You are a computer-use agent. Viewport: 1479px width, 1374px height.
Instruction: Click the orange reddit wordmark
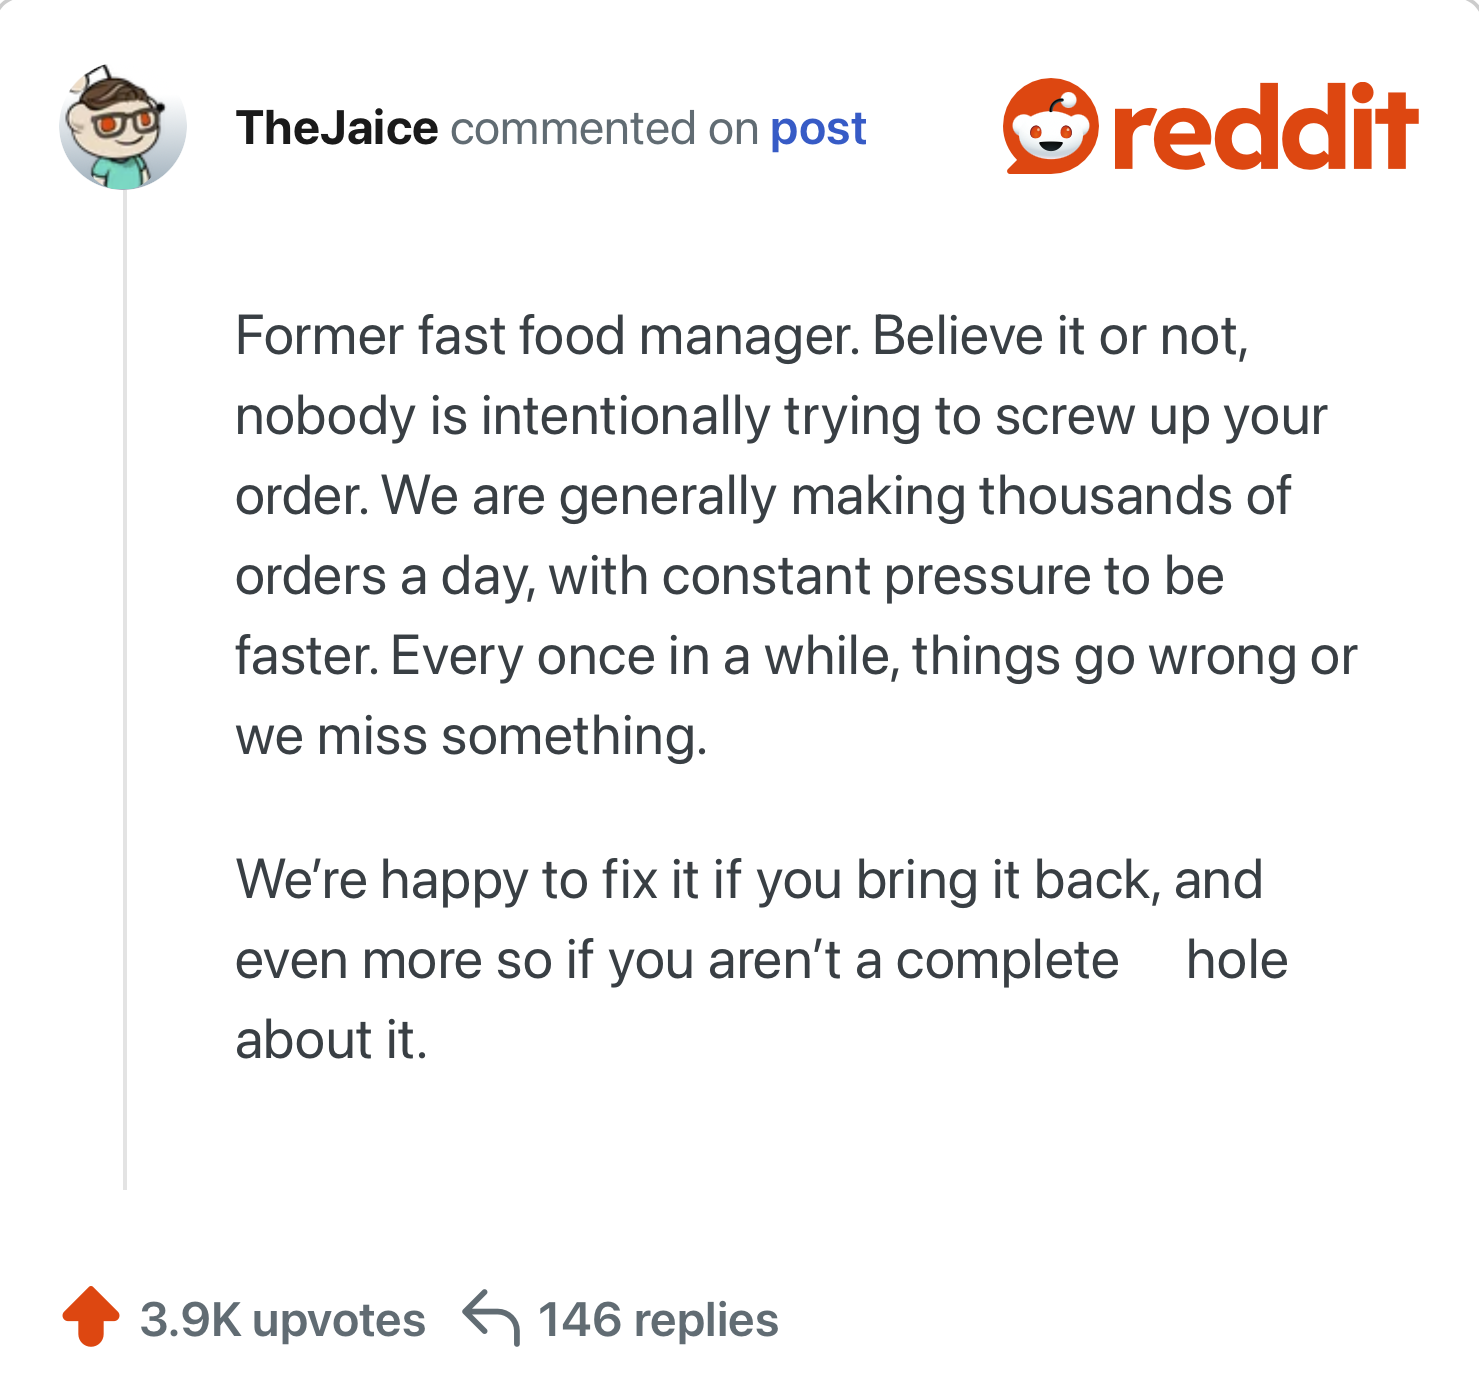pos(1265,128)
